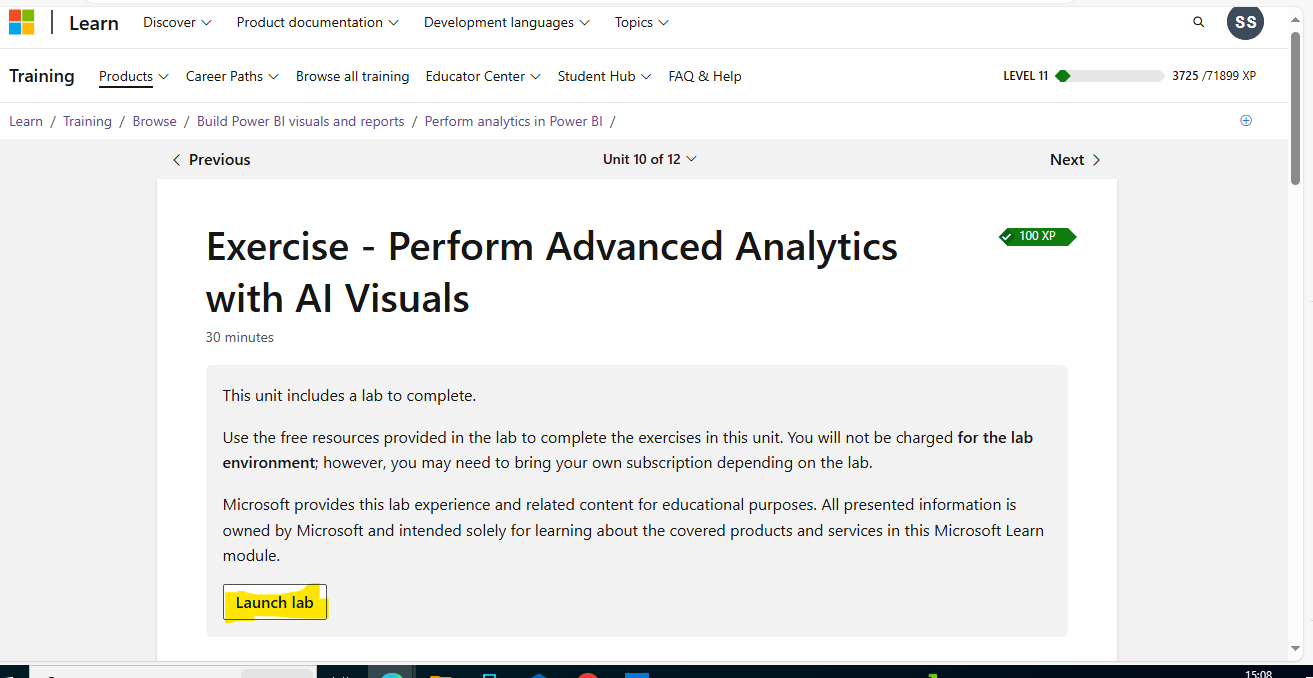The image size is (1313, 678).
Task: Go to Browse all training
Action: 352,76
